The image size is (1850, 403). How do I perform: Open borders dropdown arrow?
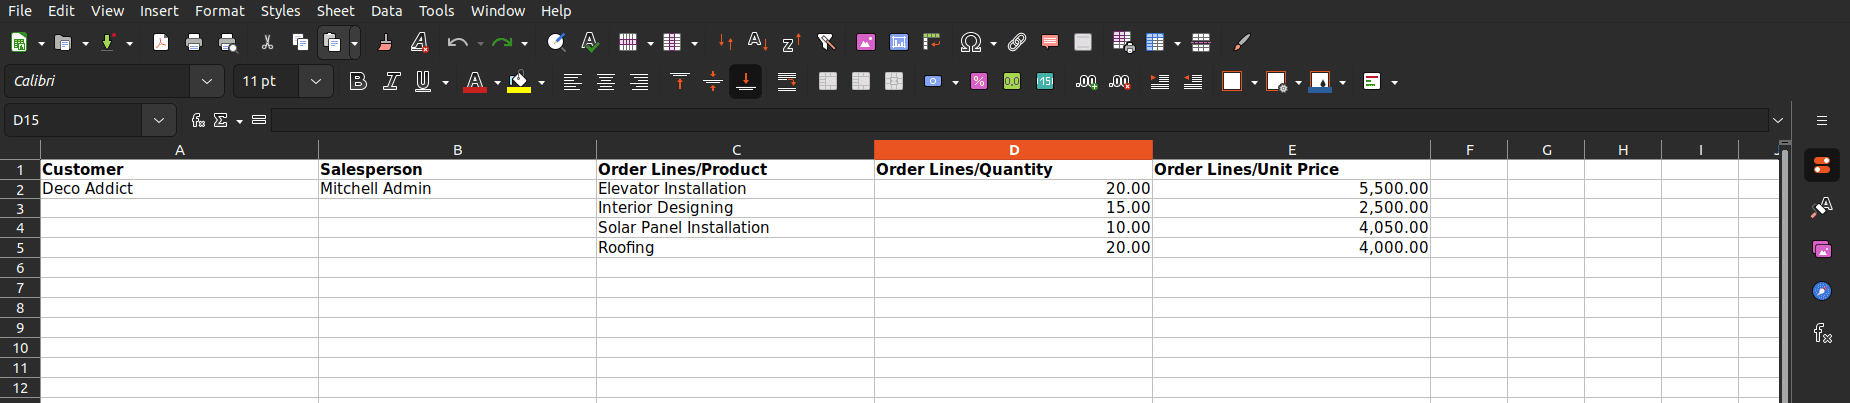[x=1254, y=82]
